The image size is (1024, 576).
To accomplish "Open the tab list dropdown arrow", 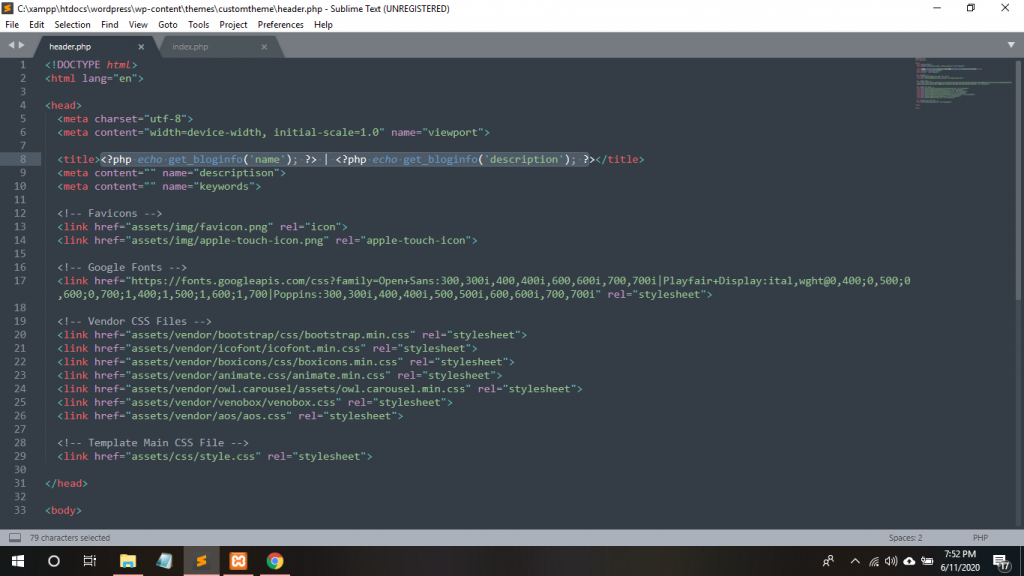I will 1011,45.
